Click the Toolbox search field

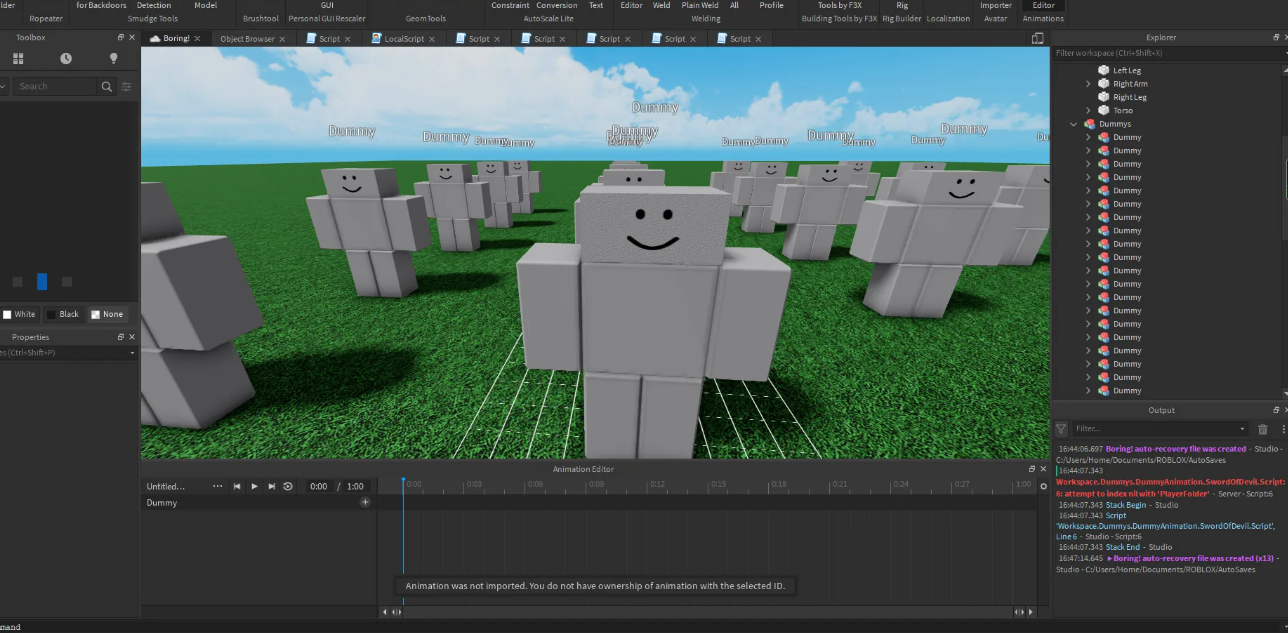(x=55, y=87)
